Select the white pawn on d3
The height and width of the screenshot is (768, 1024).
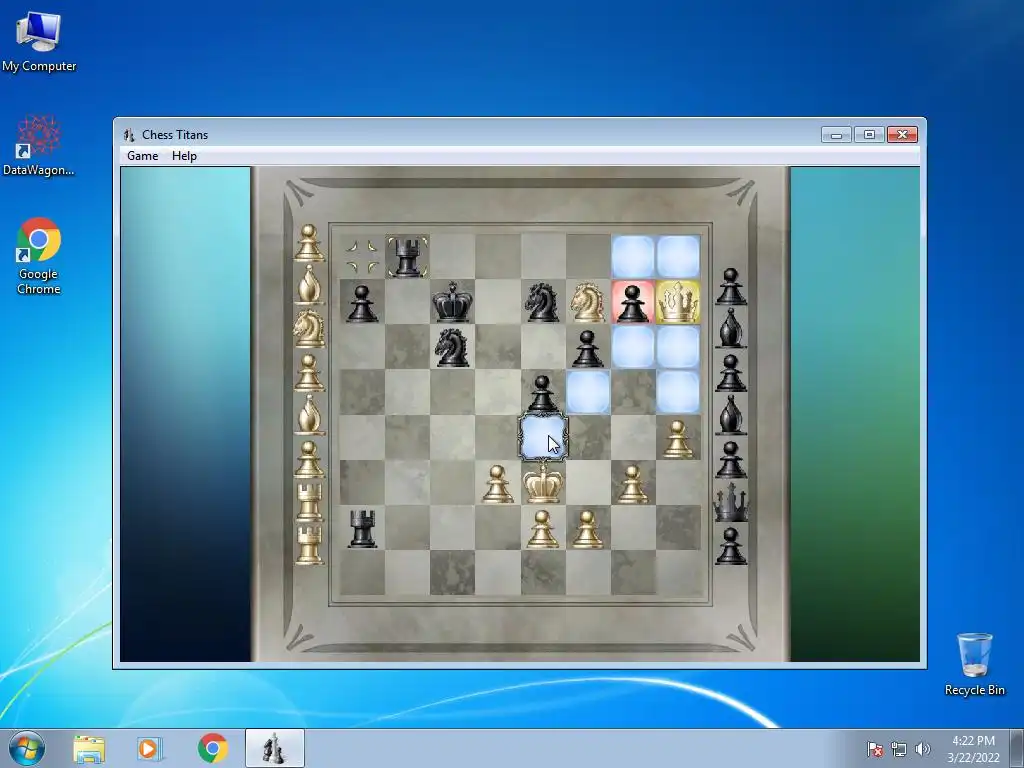(497, 483)
